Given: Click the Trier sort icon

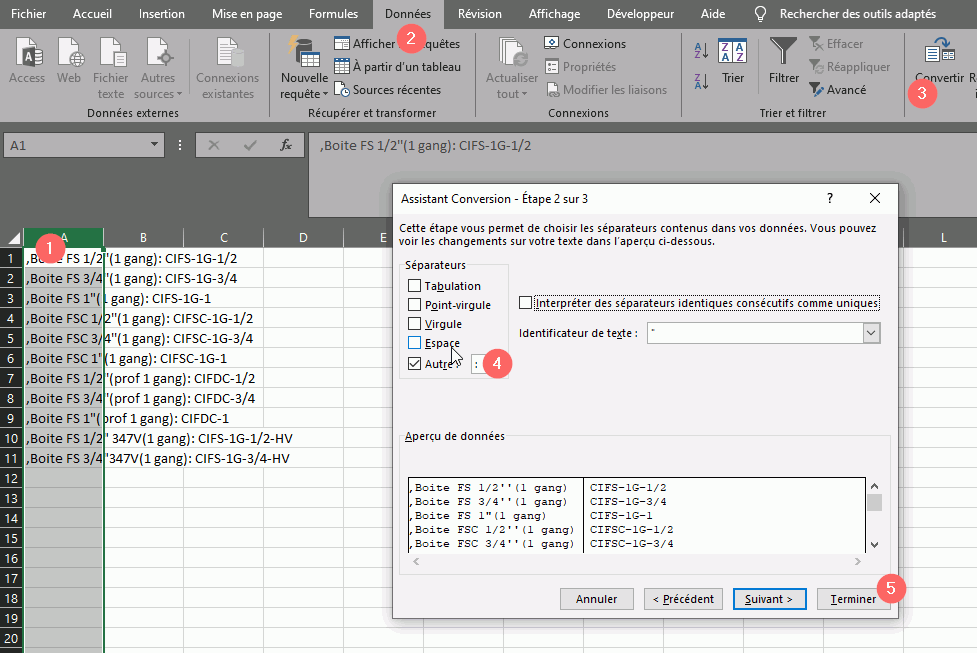Looking at the screenshot, I should [733, 53].
